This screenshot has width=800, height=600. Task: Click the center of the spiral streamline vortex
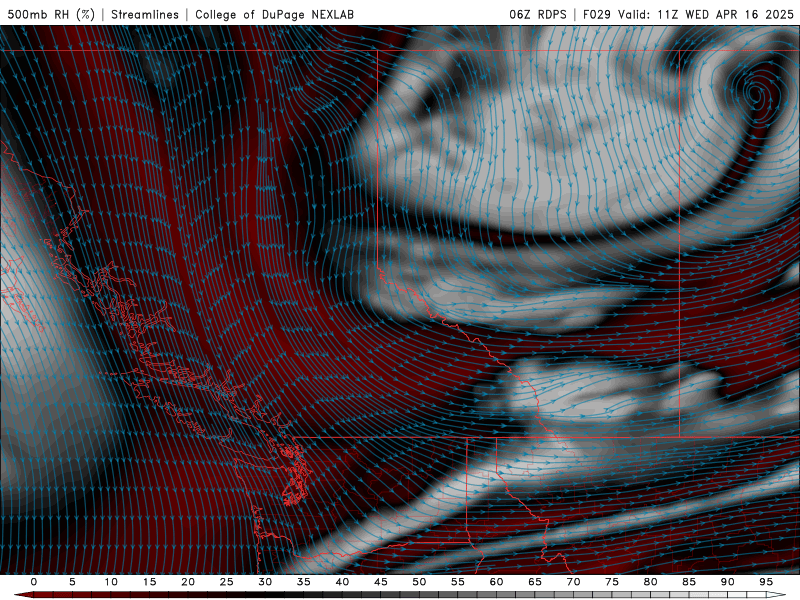pyautogui.click(x=756, y=94)
